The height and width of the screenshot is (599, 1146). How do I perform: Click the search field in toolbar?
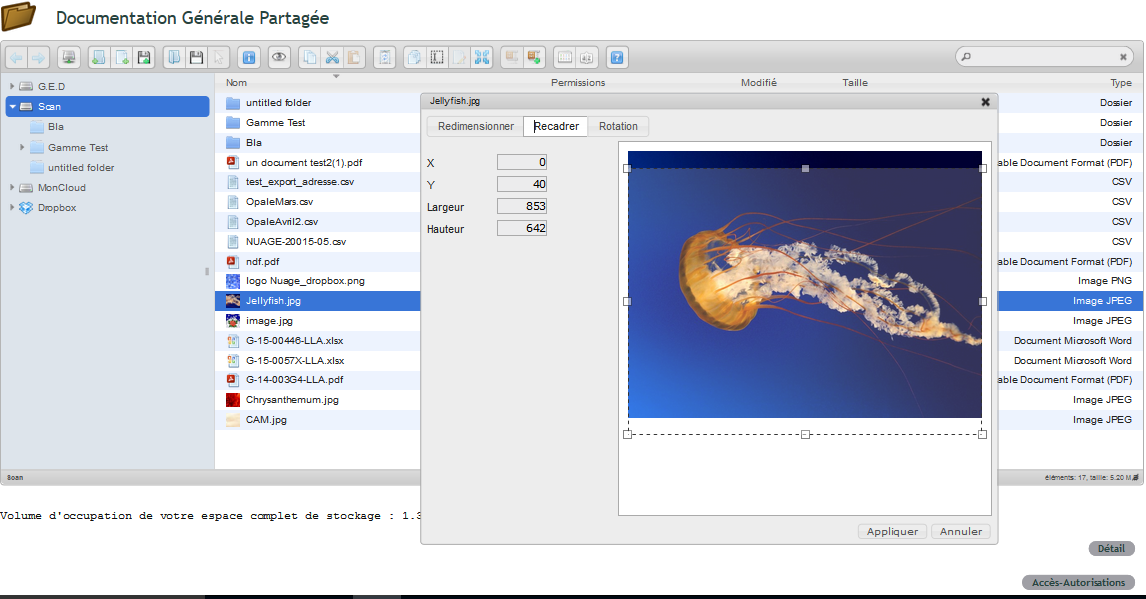[1044, 56]
